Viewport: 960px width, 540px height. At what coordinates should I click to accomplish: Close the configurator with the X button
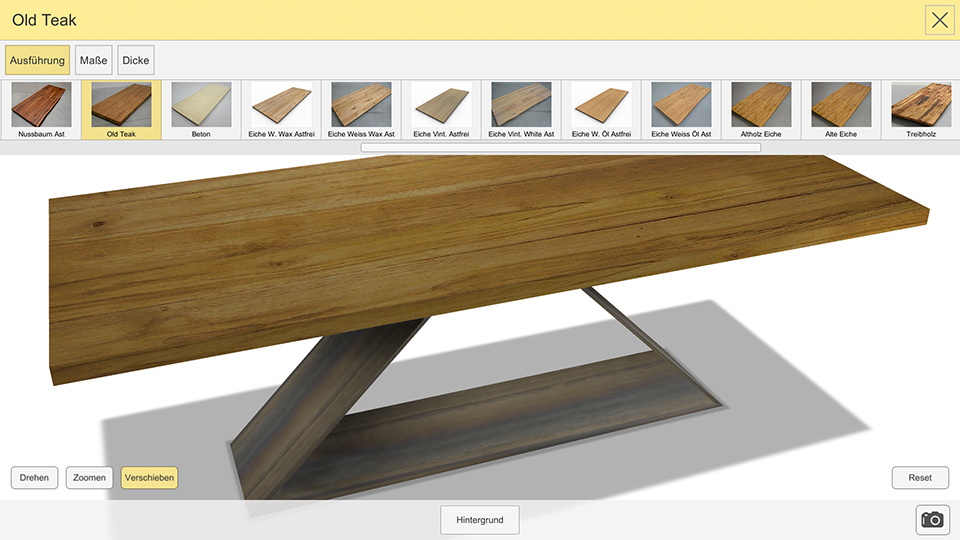(939, 20)
